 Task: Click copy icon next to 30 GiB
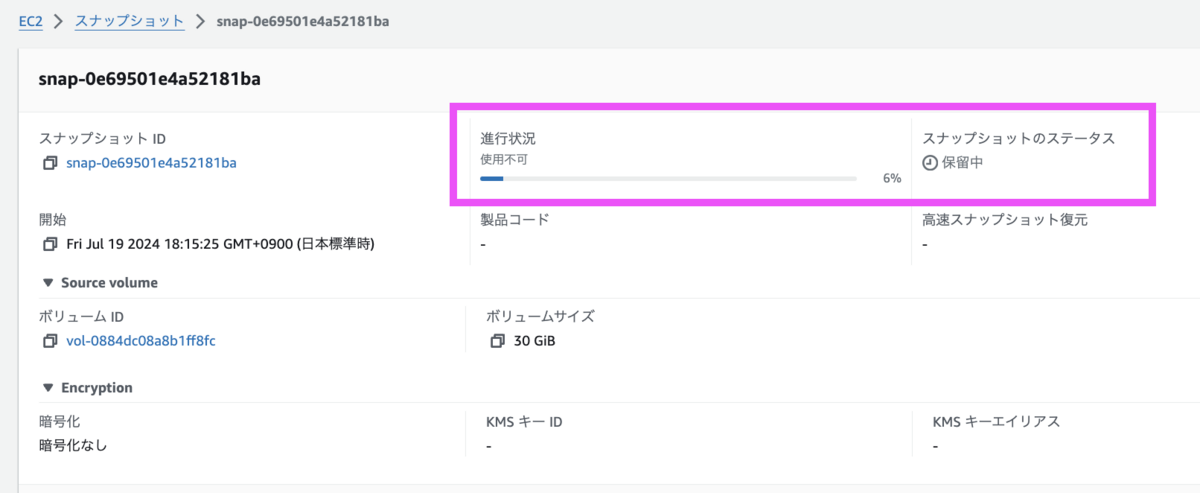coord(497,341)
